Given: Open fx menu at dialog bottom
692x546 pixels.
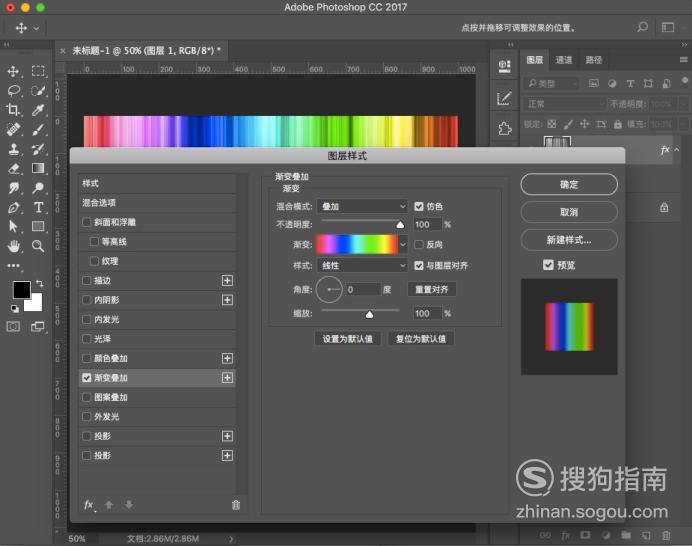Looking at the screenshot, I should pos(89,505).
